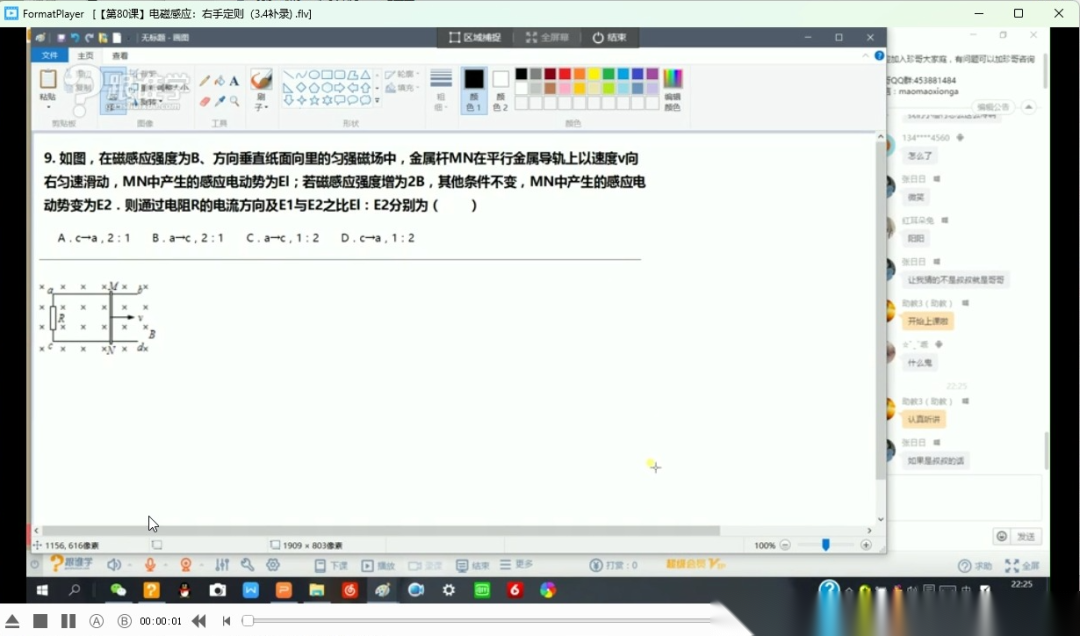
Task: Choose the magnifier zoom tool
Action: pos(234,101)
